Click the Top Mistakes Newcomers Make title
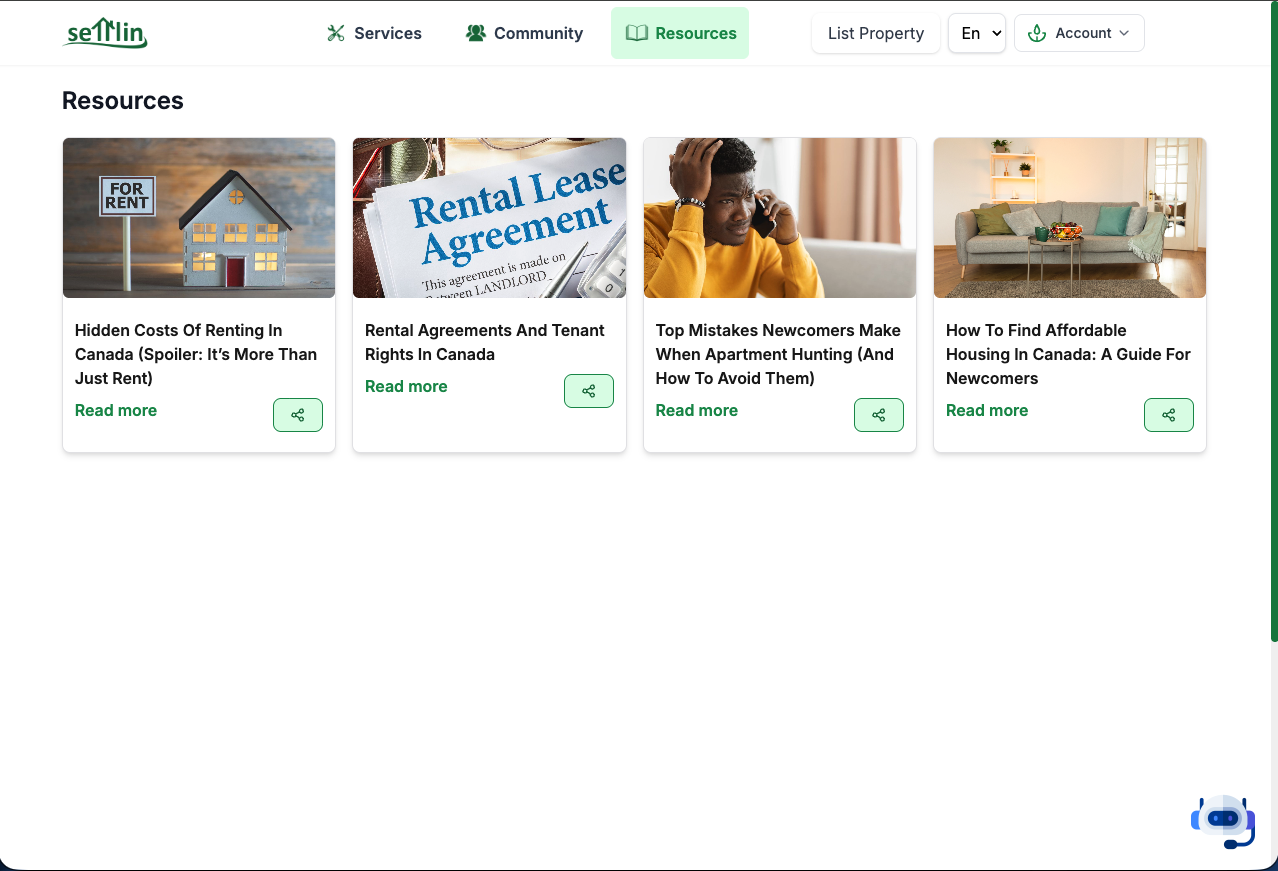Screen dimensions: 1278x871 778,354
